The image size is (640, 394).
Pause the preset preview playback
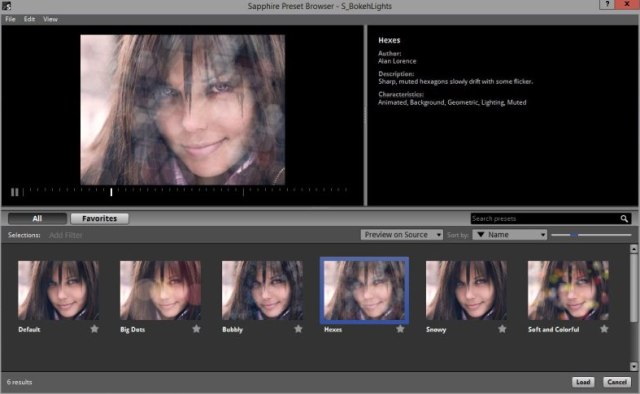(15, 192)
